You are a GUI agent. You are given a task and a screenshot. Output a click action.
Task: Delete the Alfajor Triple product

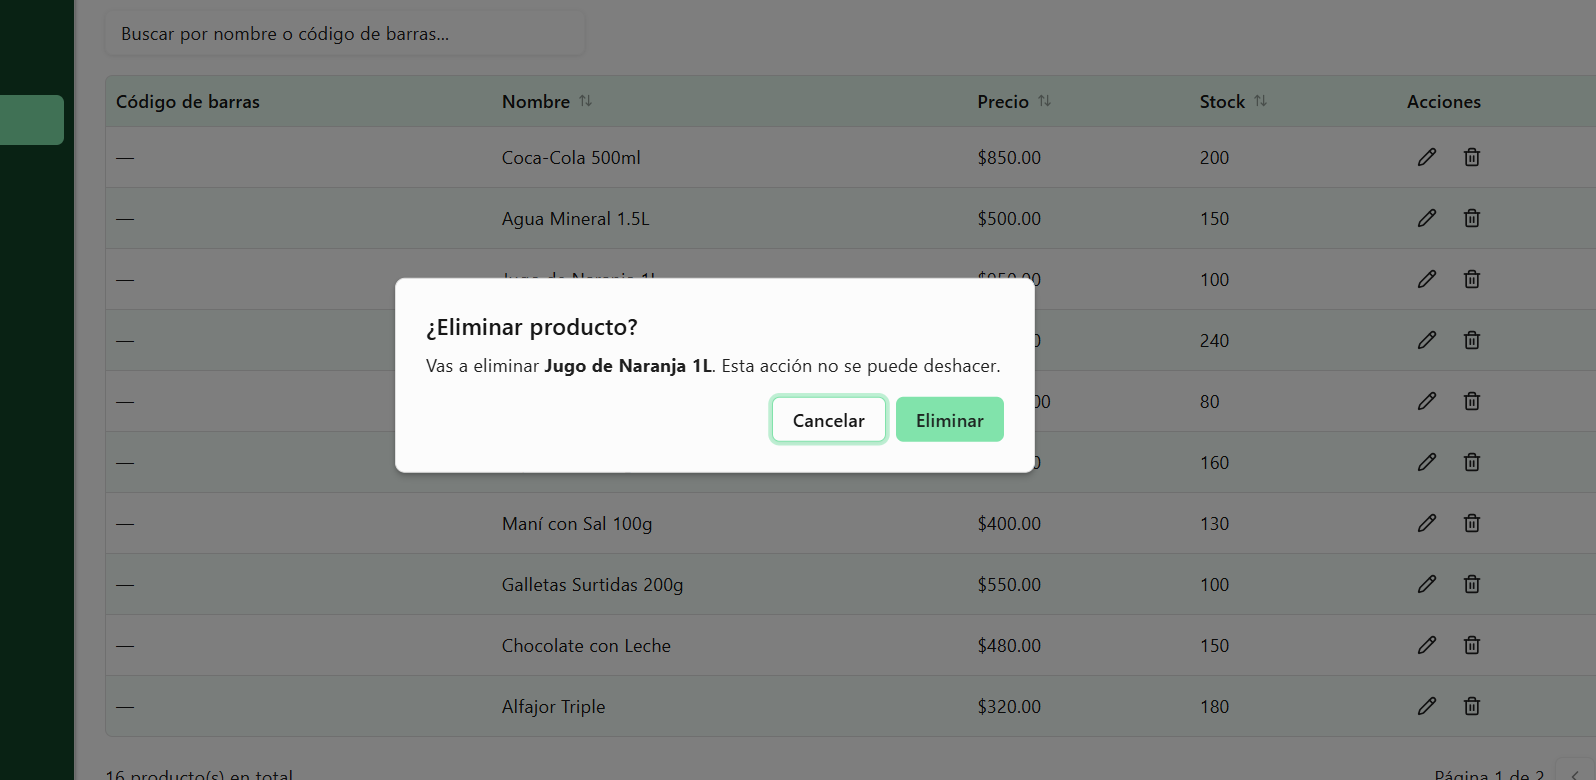coord(1472,706)
